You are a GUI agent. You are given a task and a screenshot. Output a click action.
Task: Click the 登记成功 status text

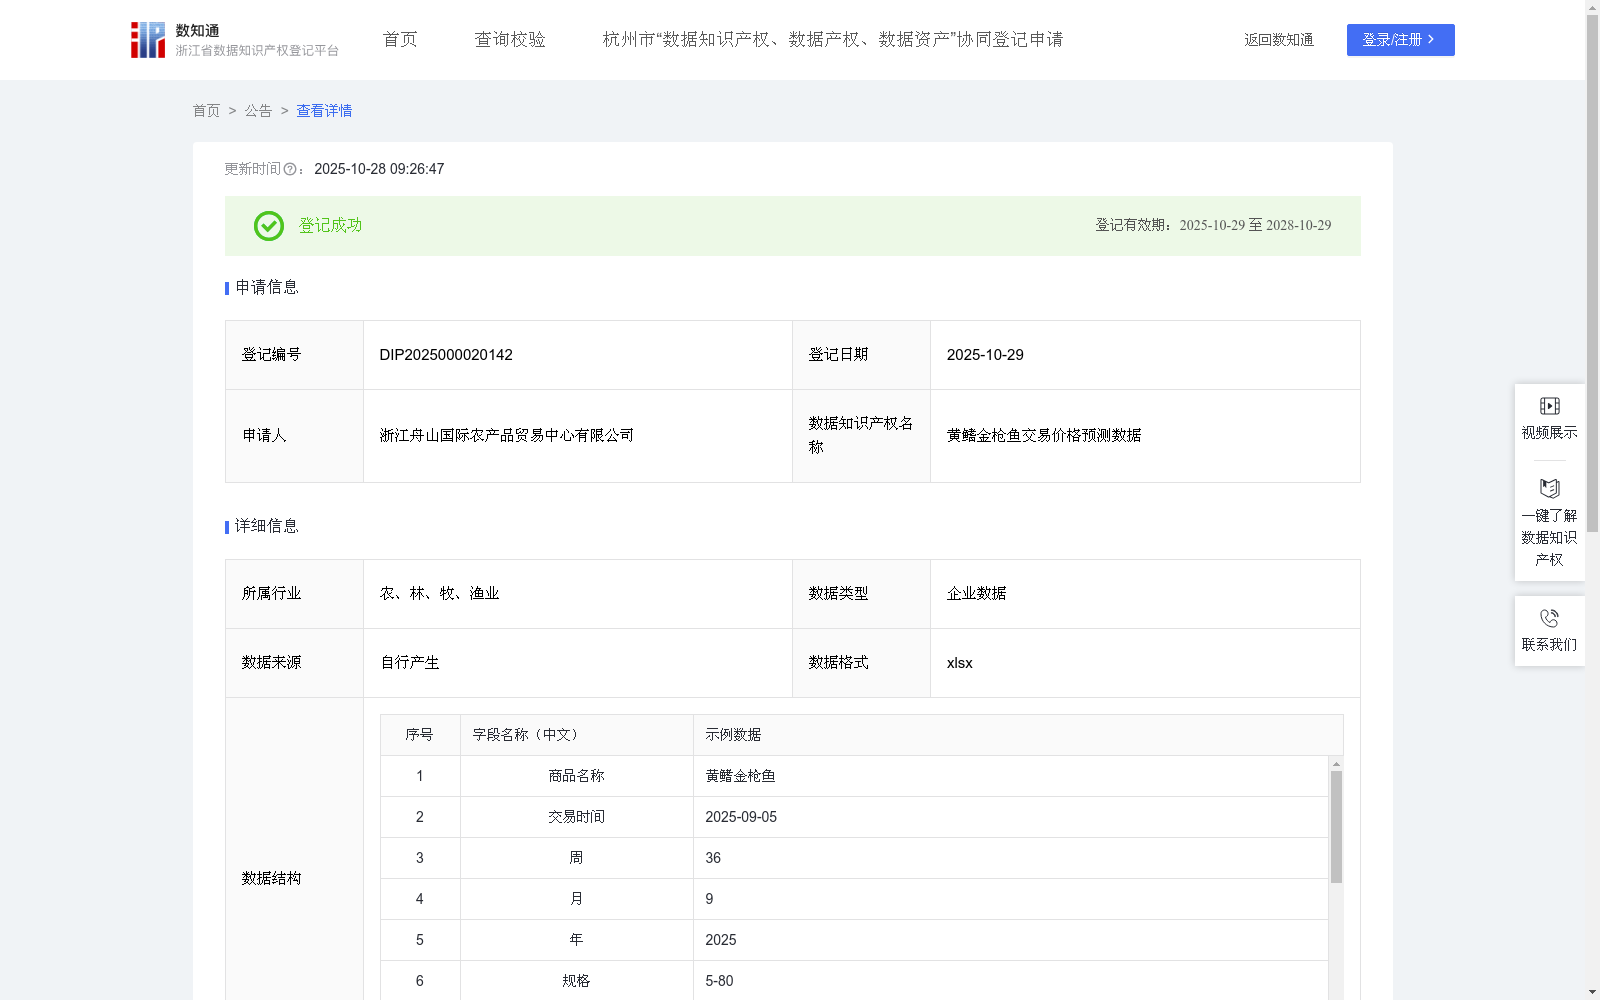[x=330, y=226]
